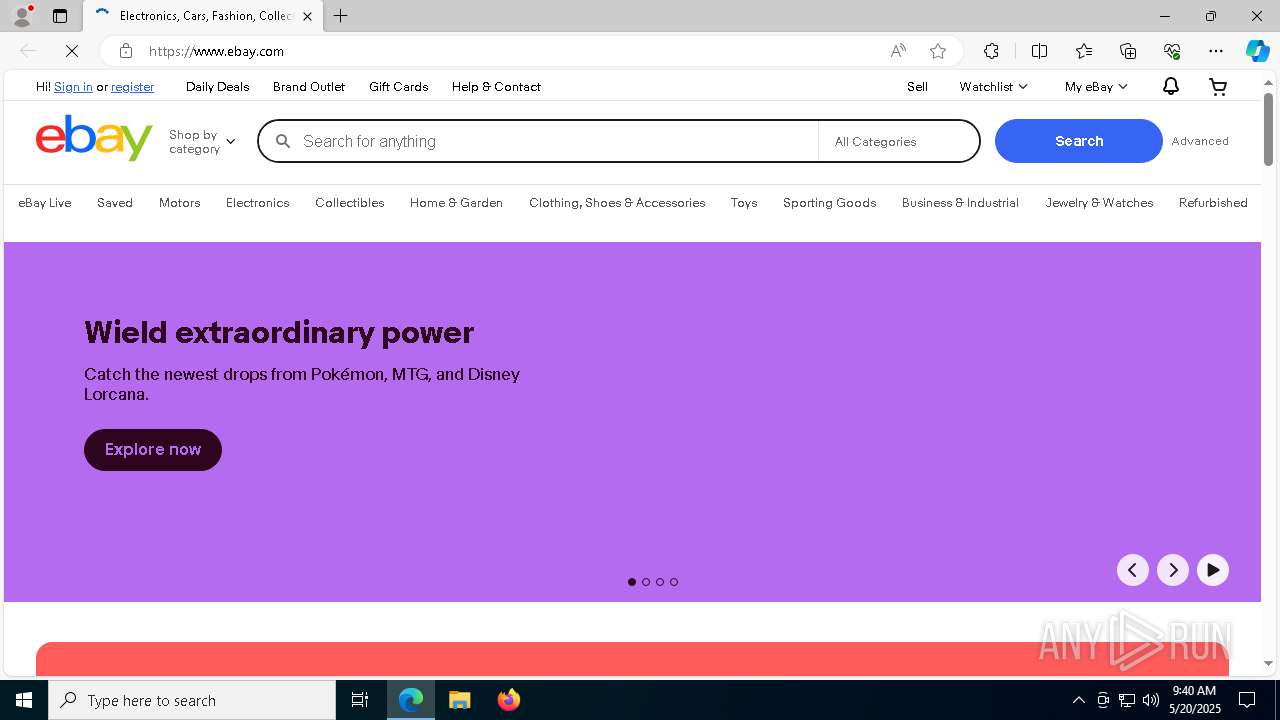Expand the My eBay dropdown
Screen dimensions: 1280x720
[x=1096, y=87]
